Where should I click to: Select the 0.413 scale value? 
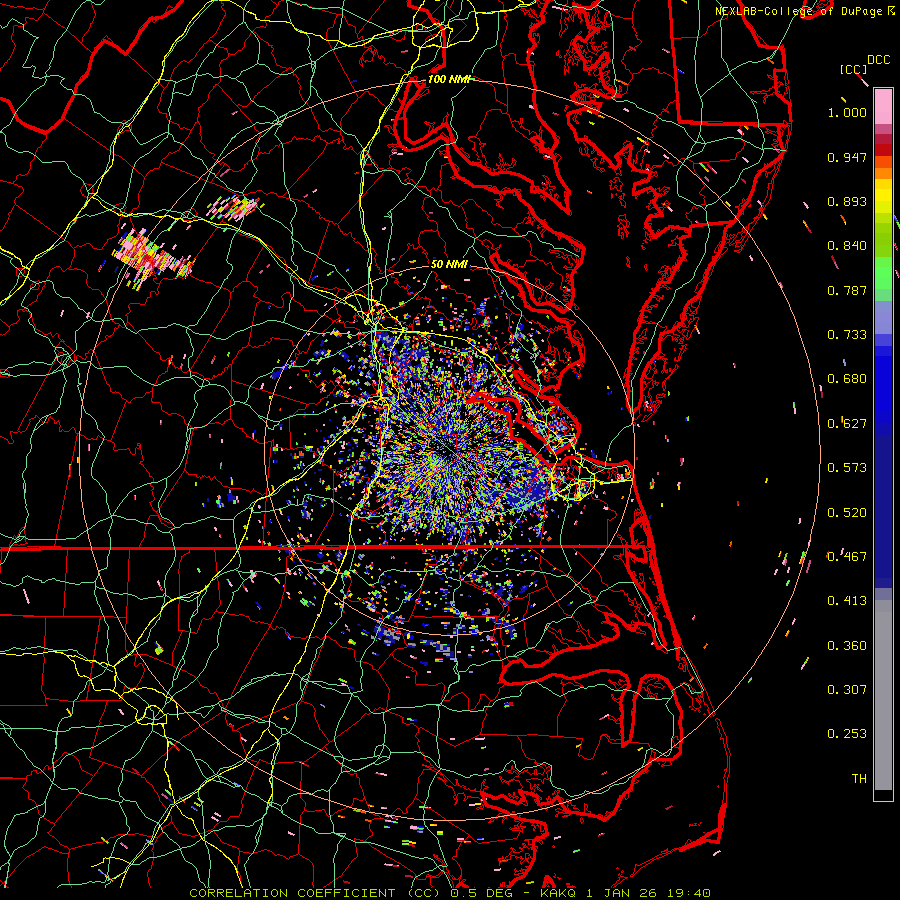point(847,601)
